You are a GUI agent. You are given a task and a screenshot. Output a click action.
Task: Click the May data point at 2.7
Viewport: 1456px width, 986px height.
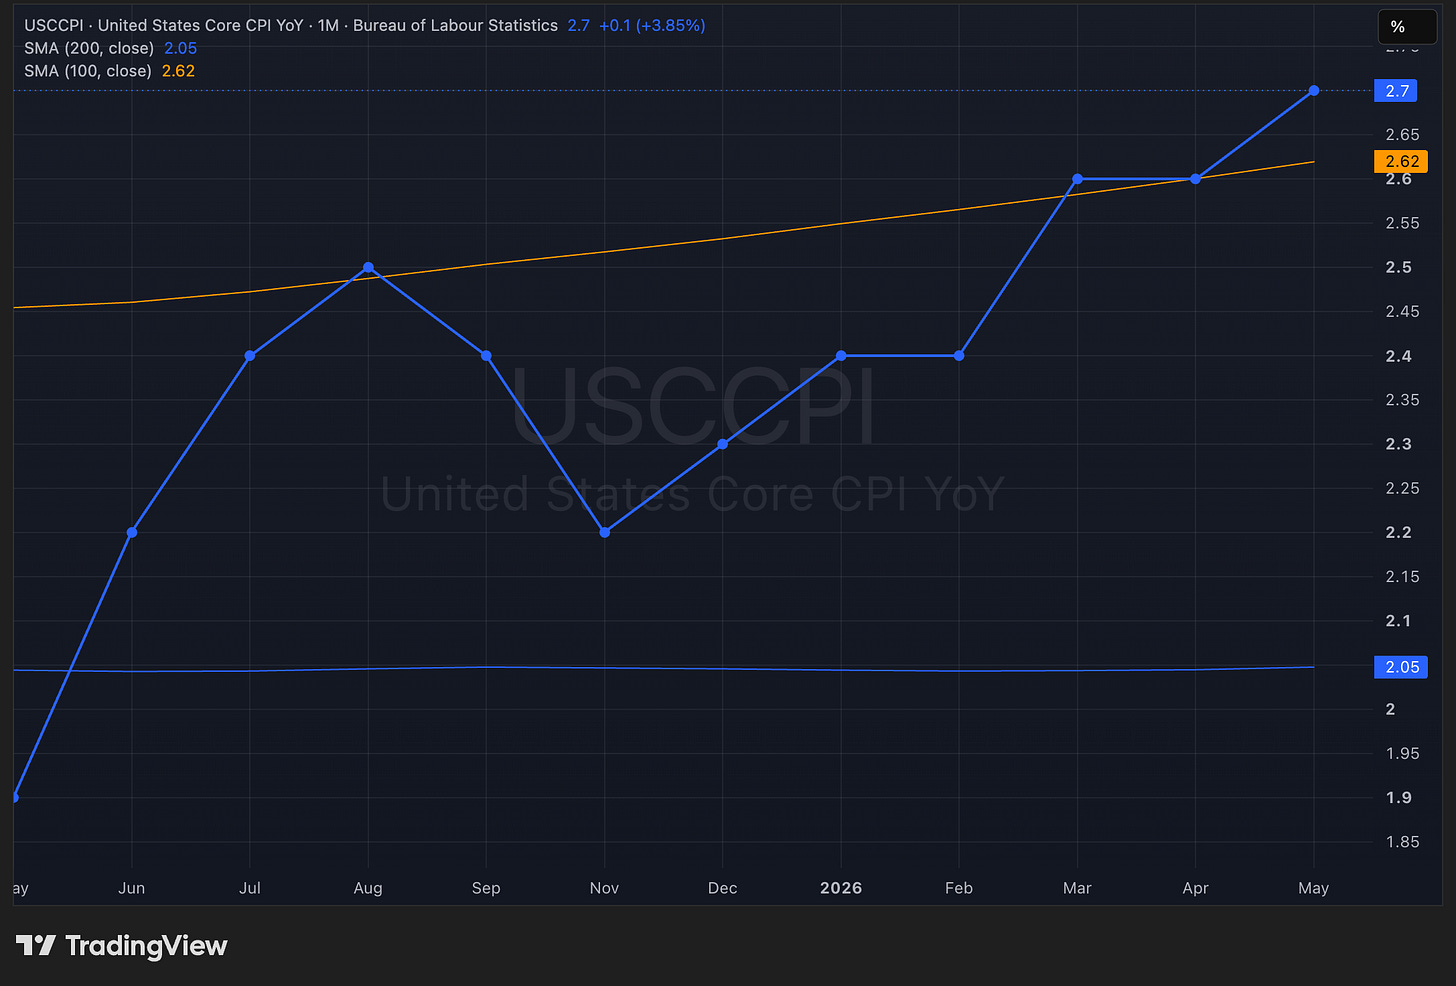[x=1314, y=91]
